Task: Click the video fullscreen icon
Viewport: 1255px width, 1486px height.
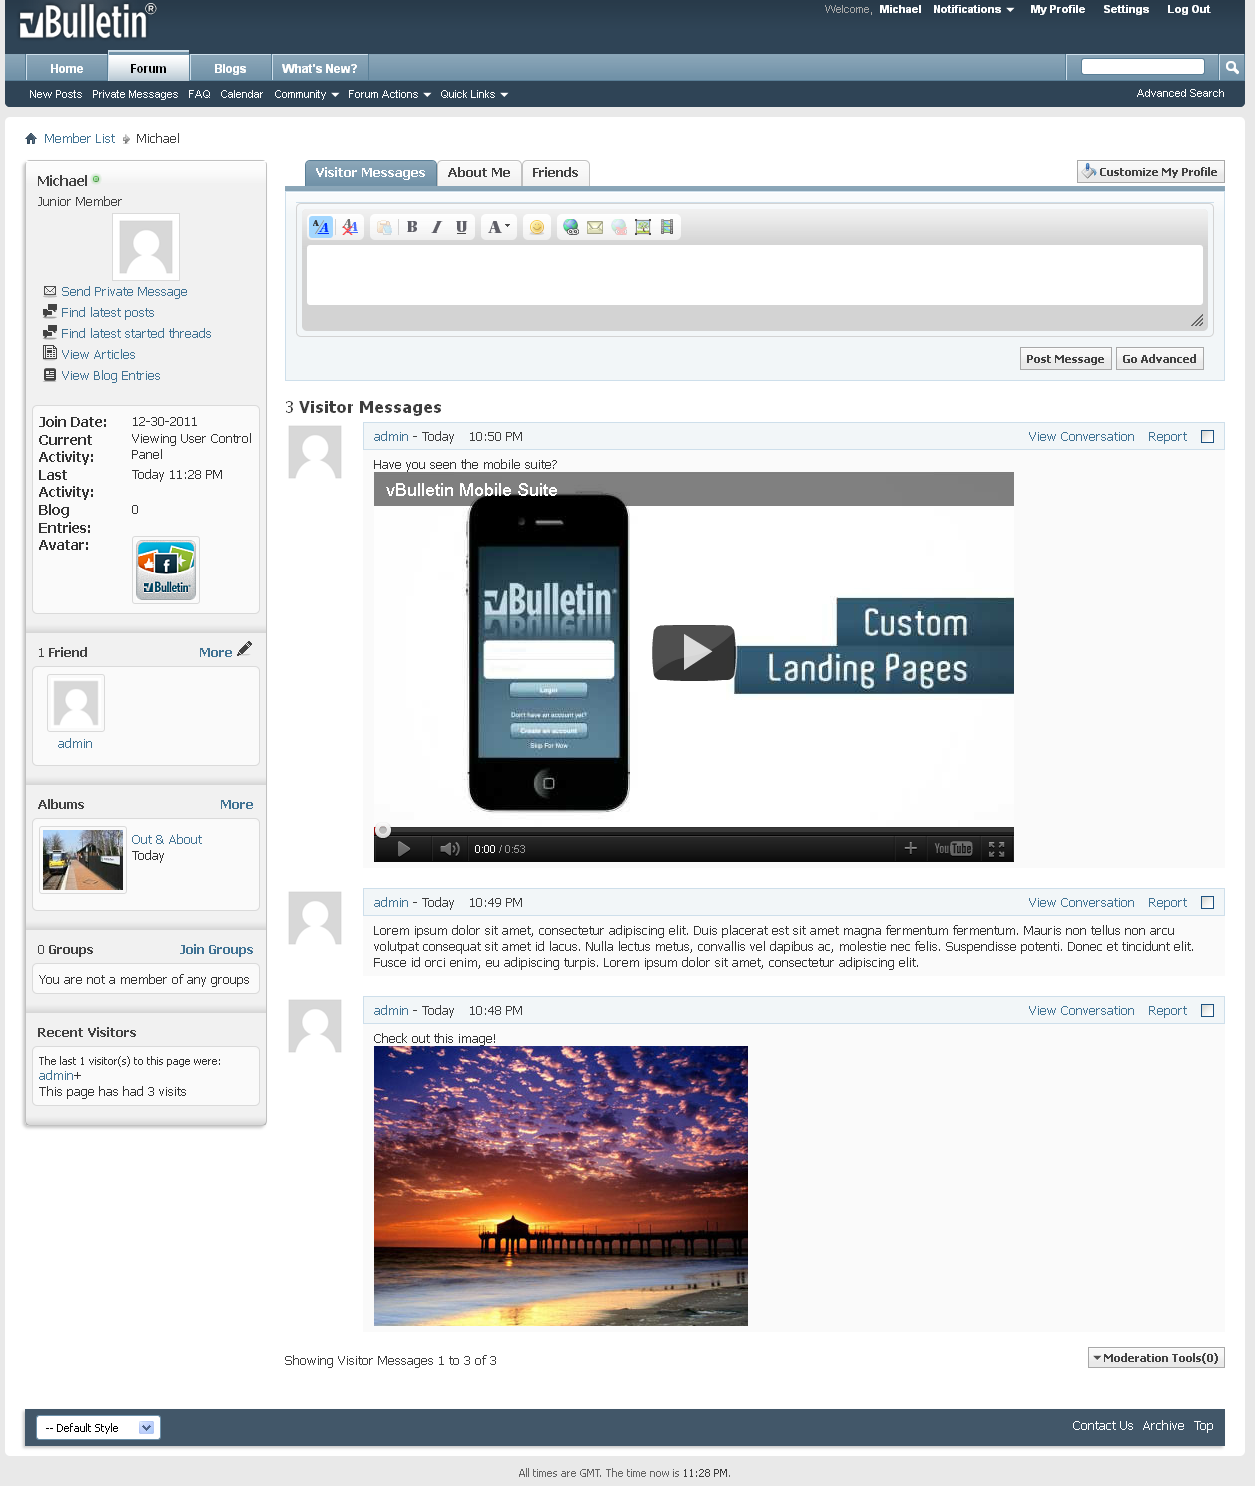Action: (996, 849)
